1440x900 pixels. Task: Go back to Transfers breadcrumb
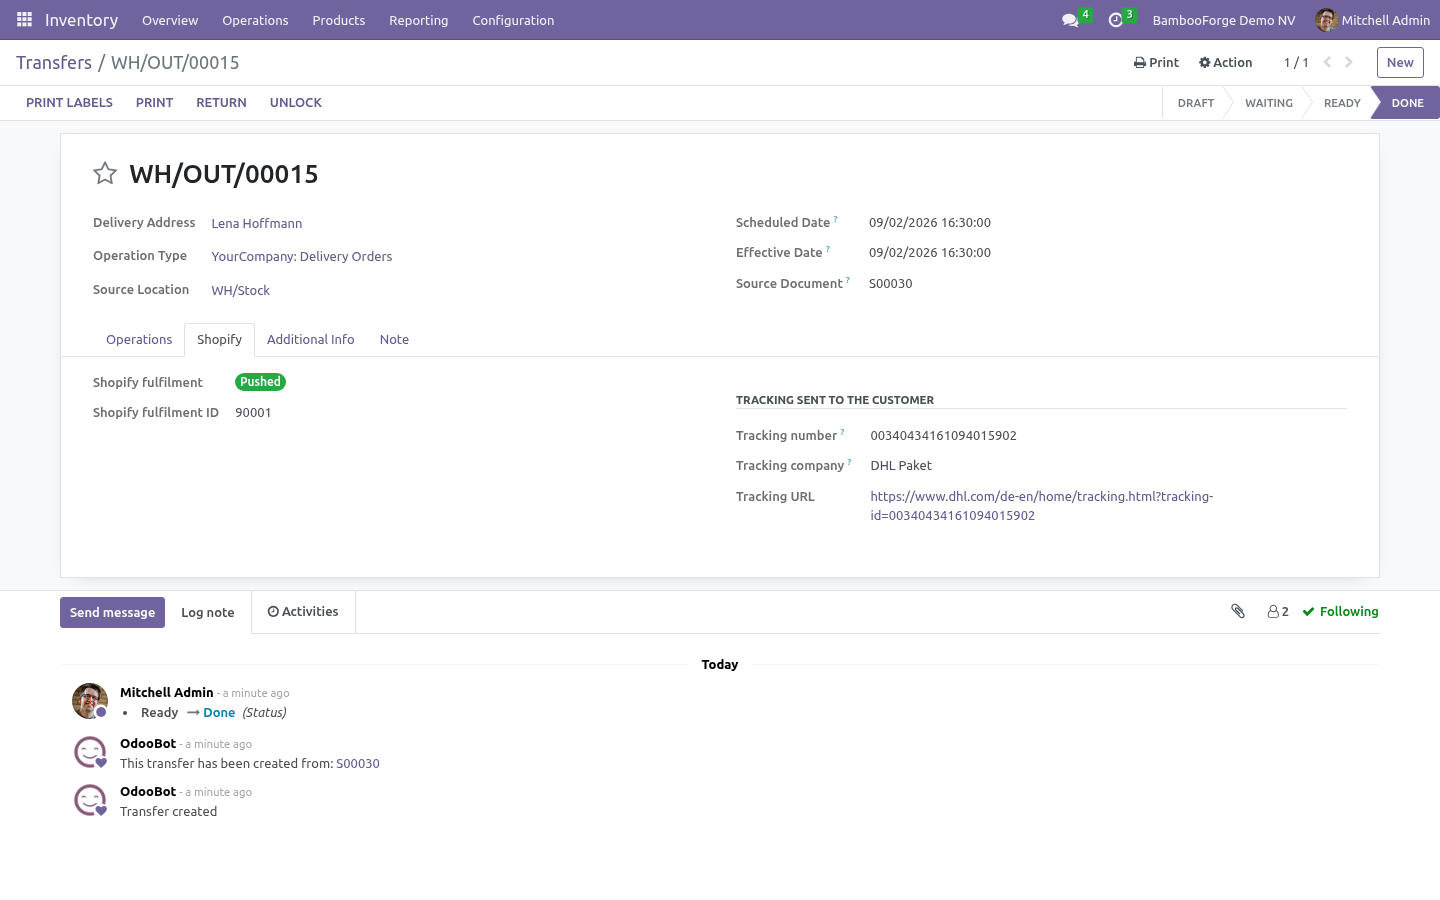54,62
